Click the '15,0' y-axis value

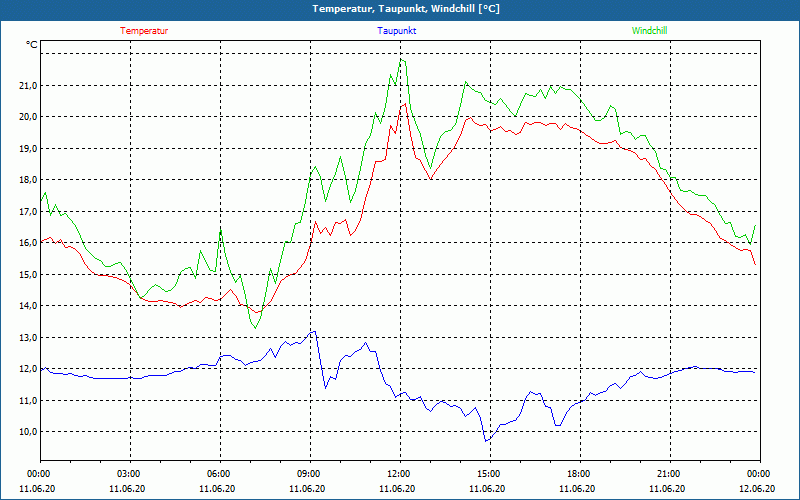(29, 274)
